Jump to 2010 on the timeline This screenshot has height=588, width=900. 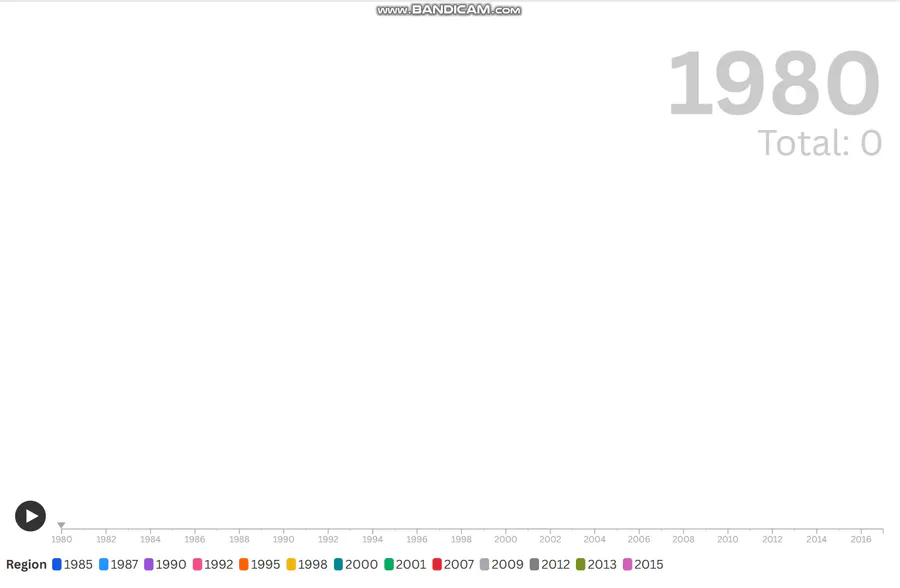pyautogui.click(x=728, y=539)
